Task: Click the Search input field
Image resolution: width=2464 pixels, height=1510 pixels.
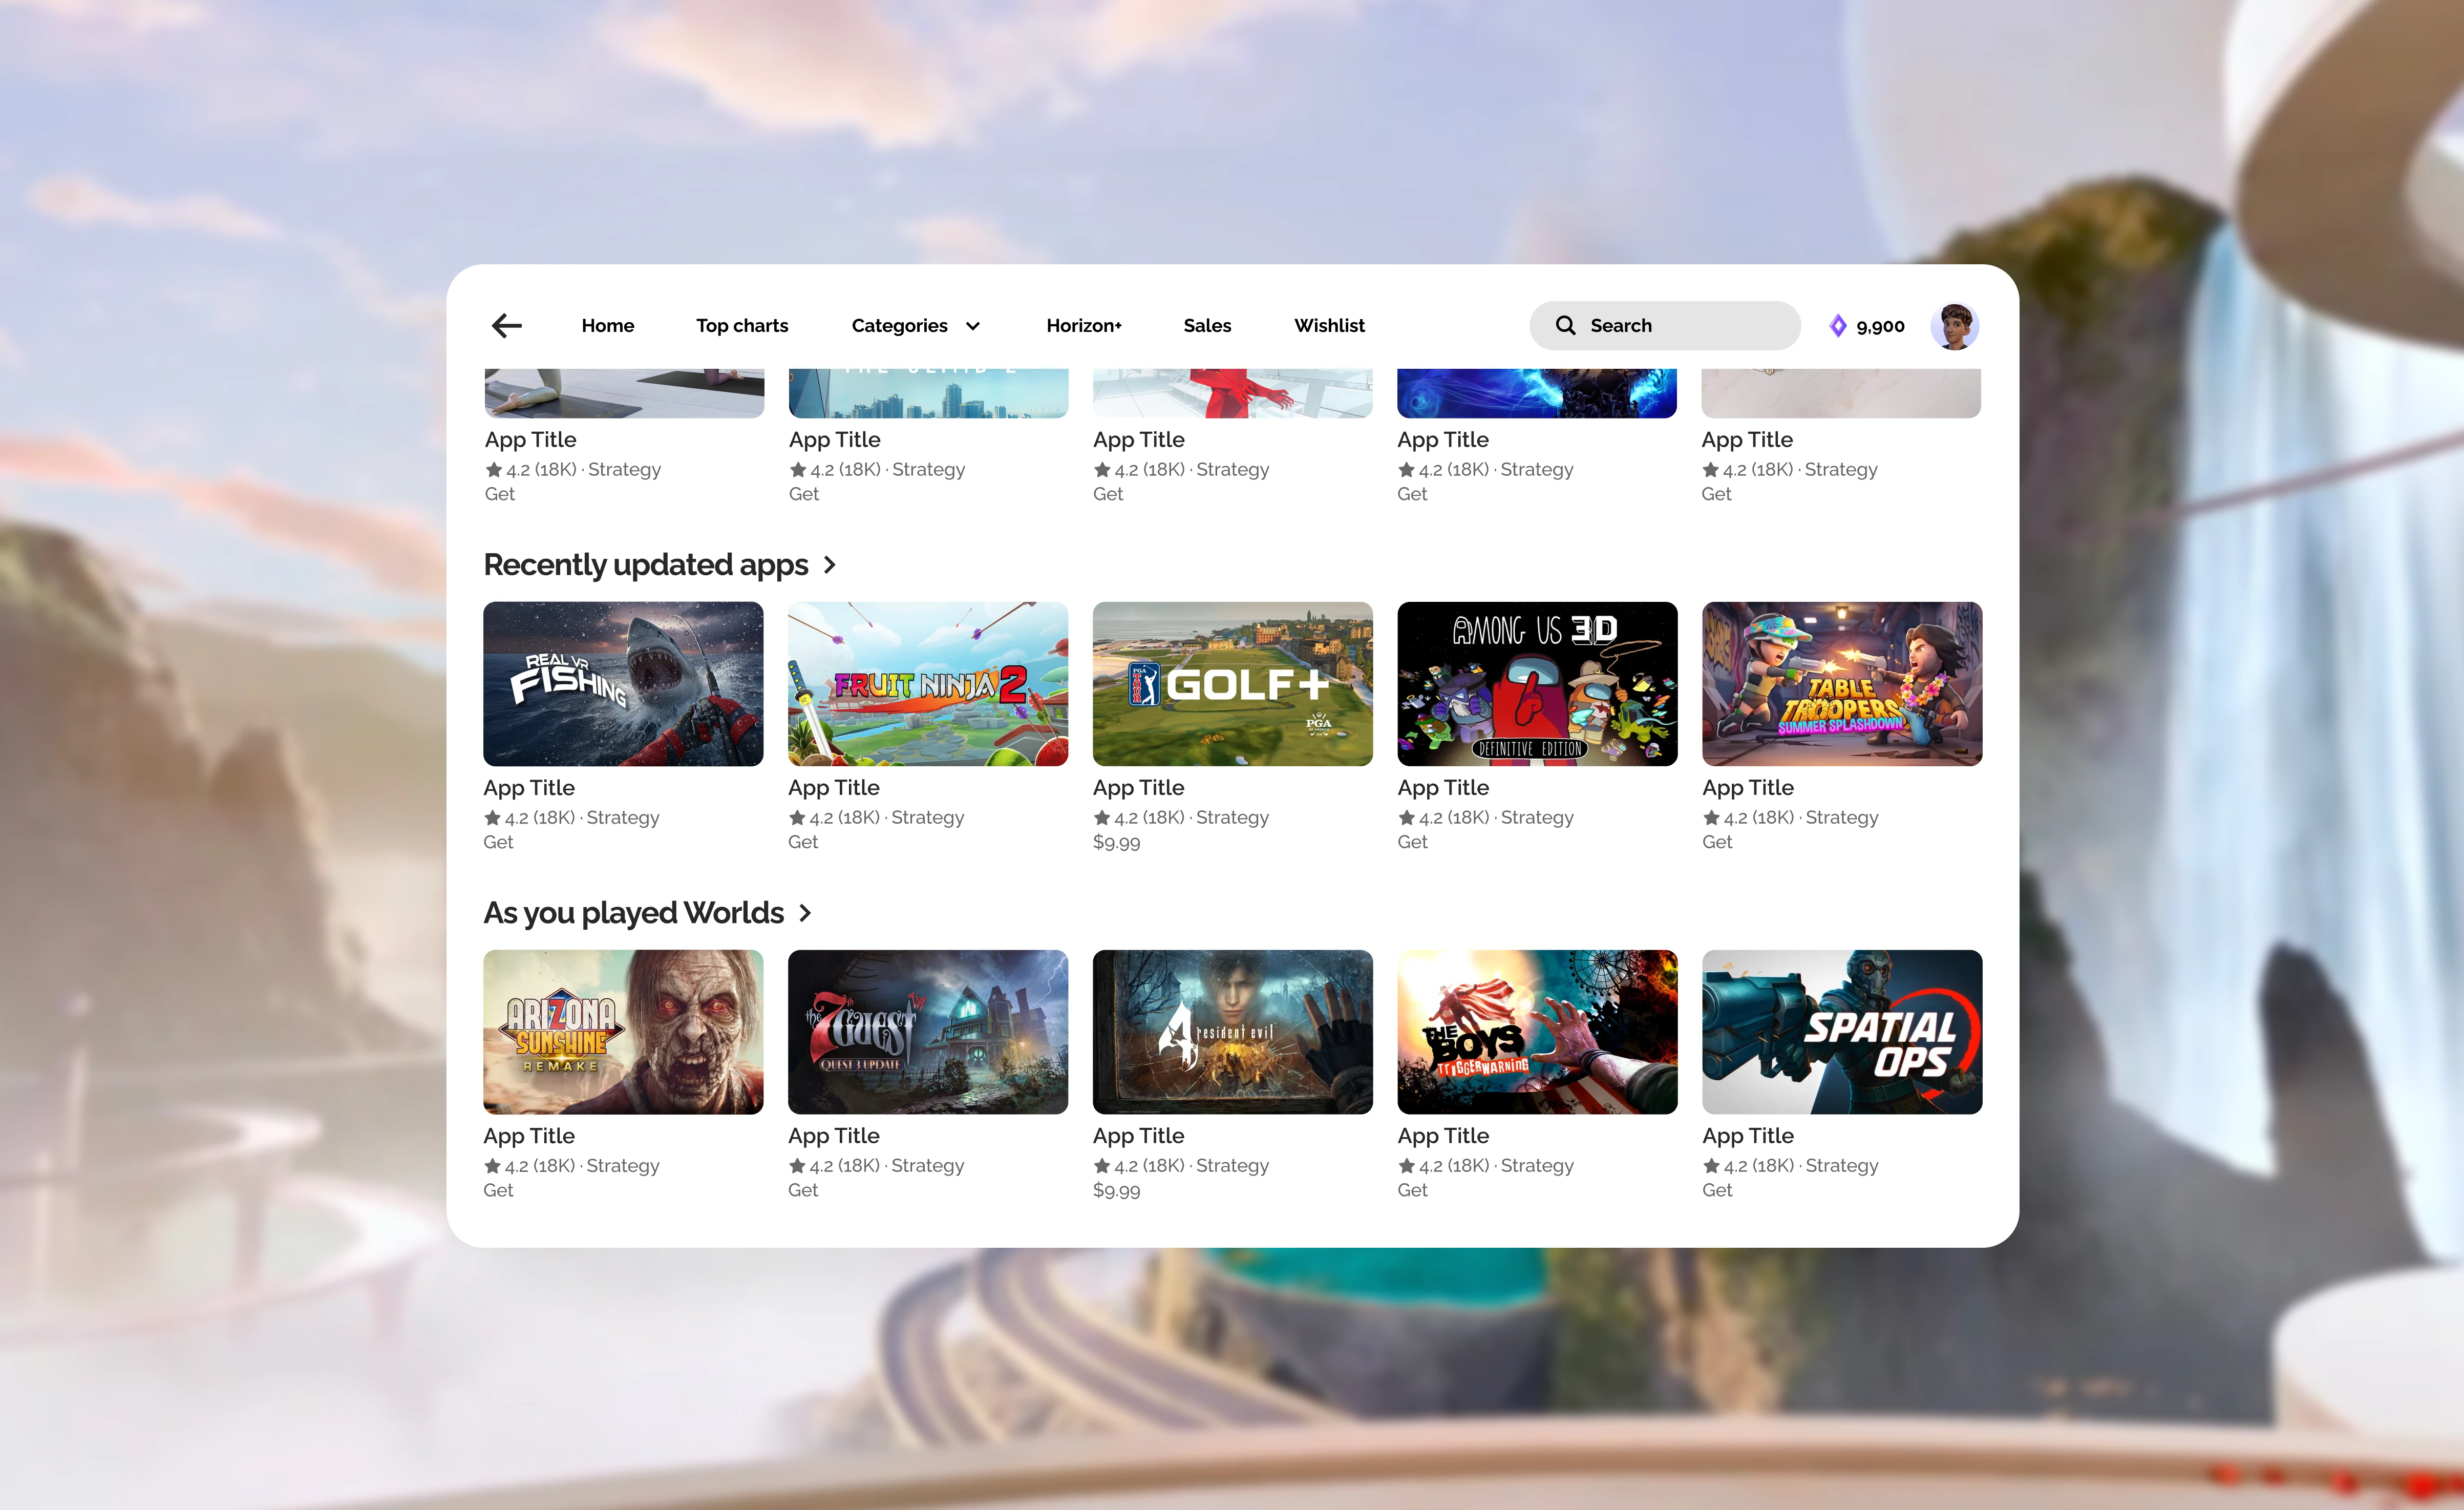Action: (1665, 325)
